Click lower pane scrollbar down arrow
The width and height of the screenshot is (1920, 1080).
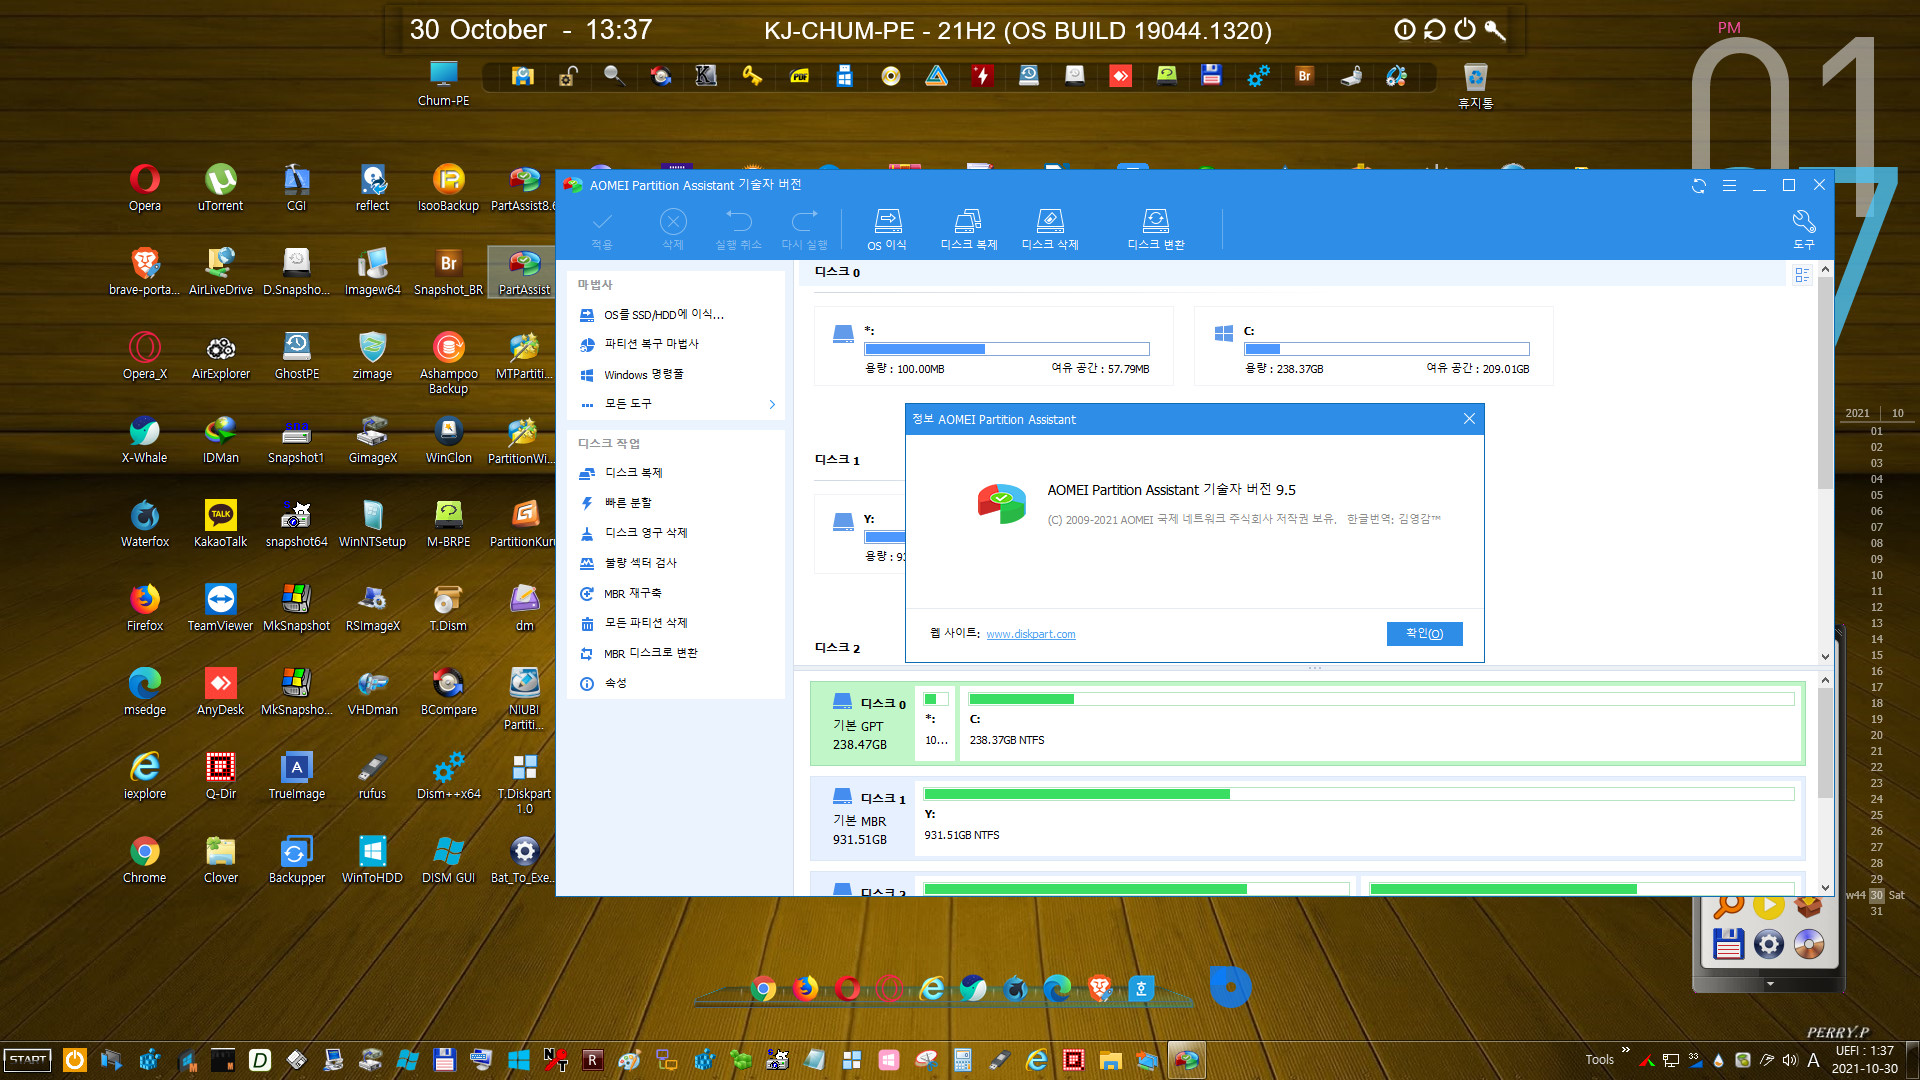(x=1825, y=887)
